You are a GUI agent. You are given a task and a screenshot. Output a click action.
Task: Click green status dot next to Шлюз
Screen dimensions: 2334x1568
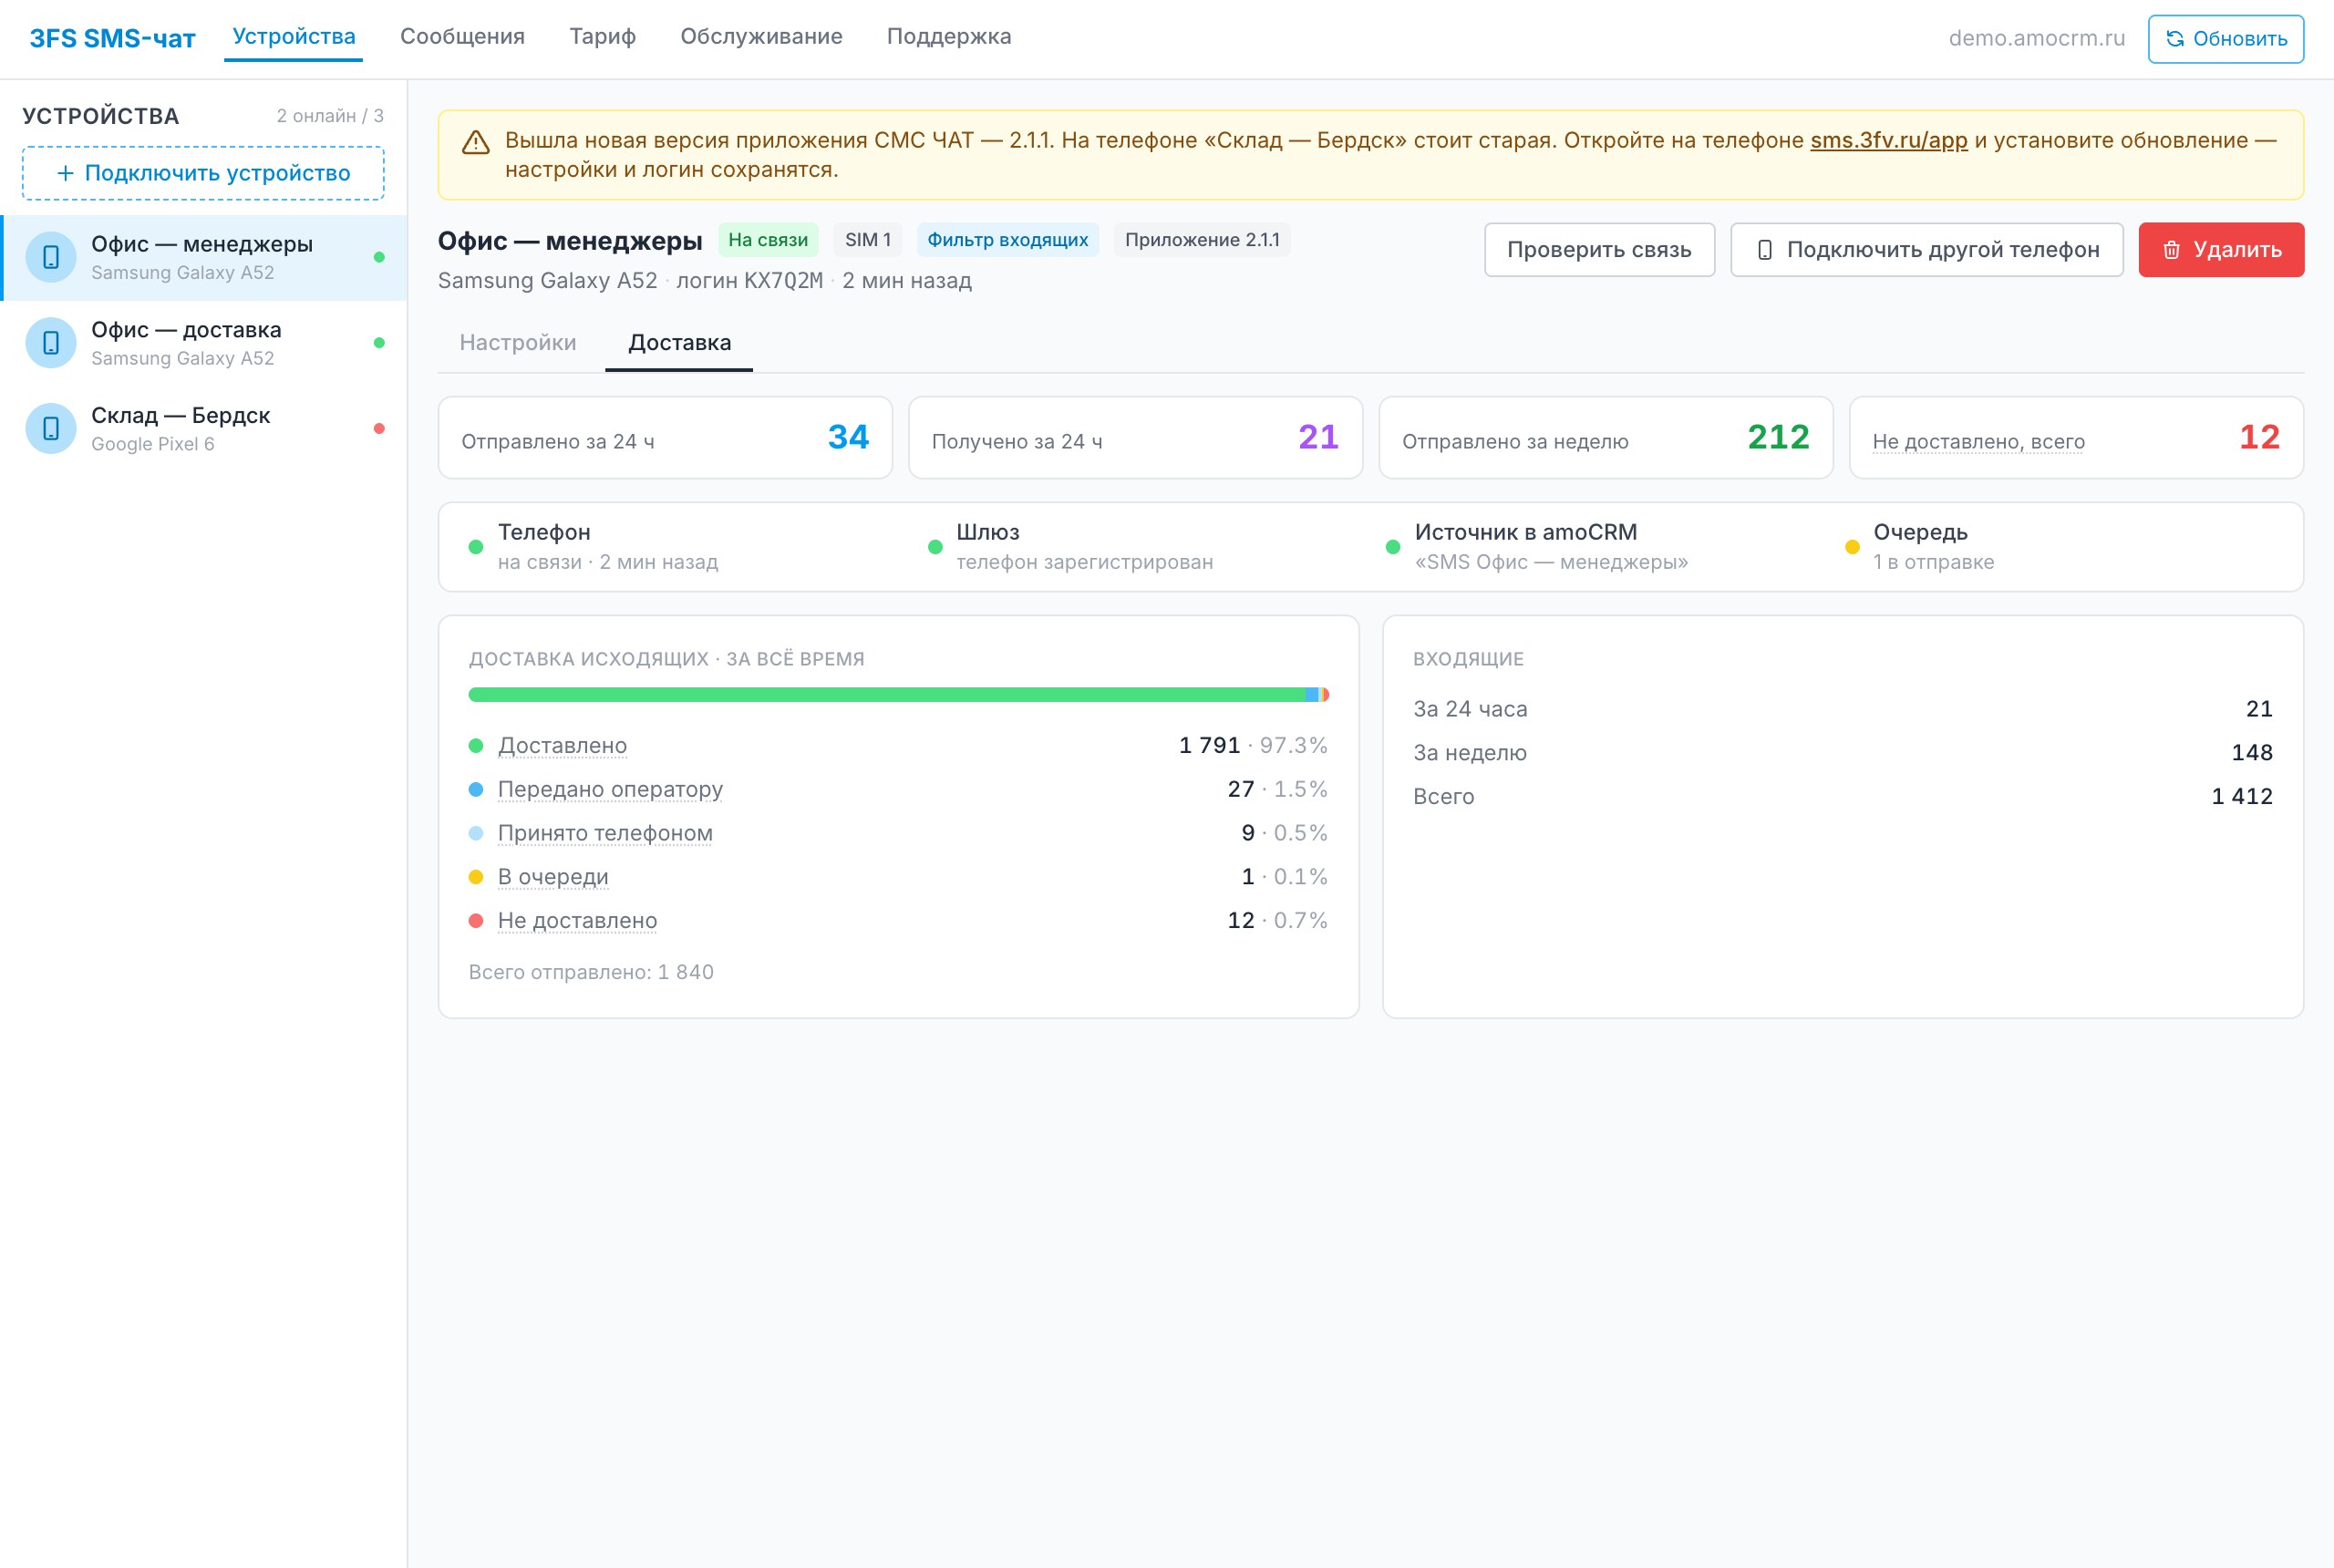click(935, 547)
